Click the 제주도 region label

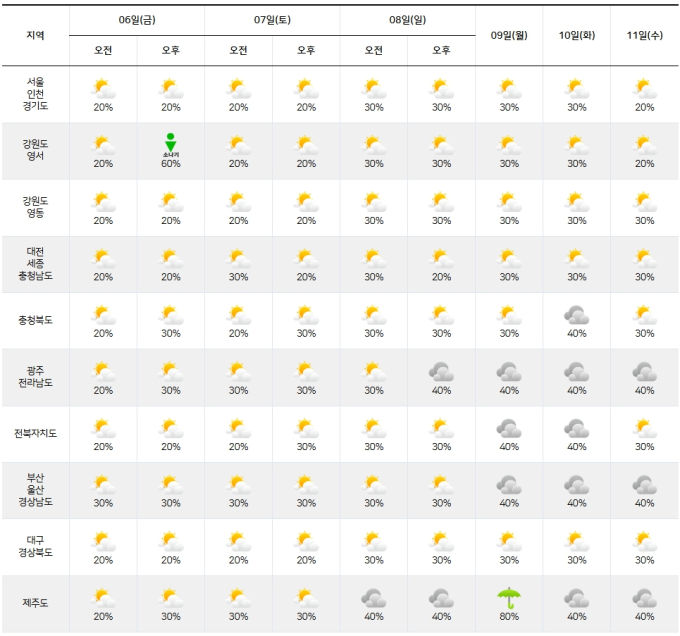[35, 603]
